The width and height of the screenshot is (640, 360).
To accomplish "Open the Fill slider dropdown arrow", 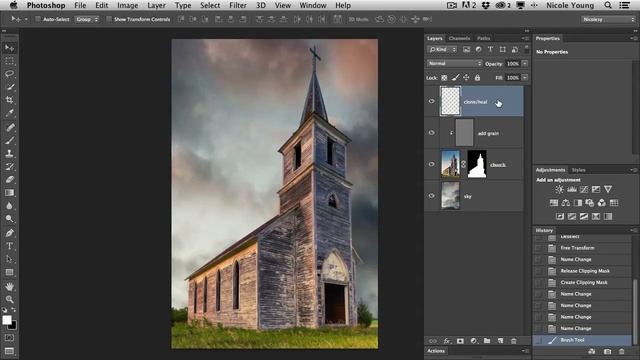I will click(525, 78).
